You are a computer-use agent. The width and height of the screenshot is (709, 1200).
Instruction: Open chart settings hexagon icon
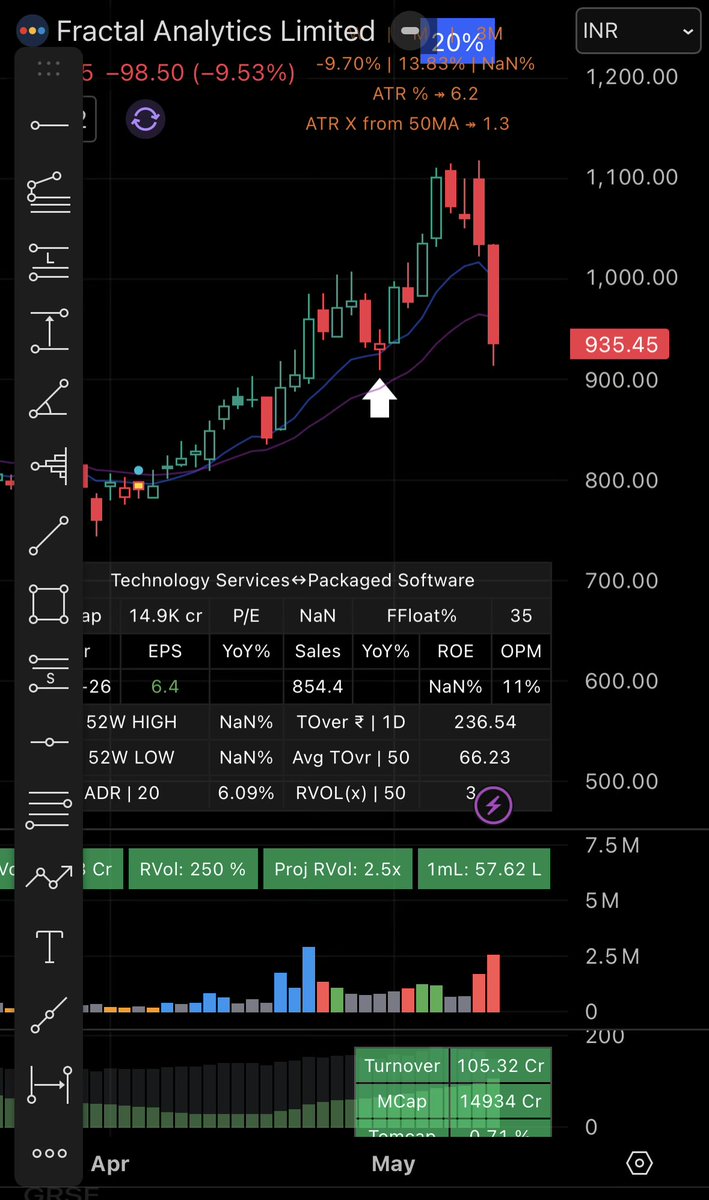[x=640, y=1163]
